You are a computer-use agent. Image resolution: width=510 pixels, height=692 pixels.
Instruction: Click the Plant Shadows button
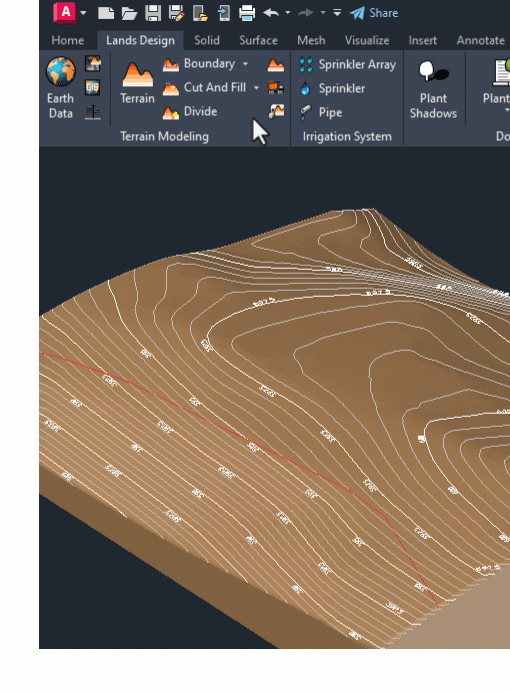coord(433,89)
